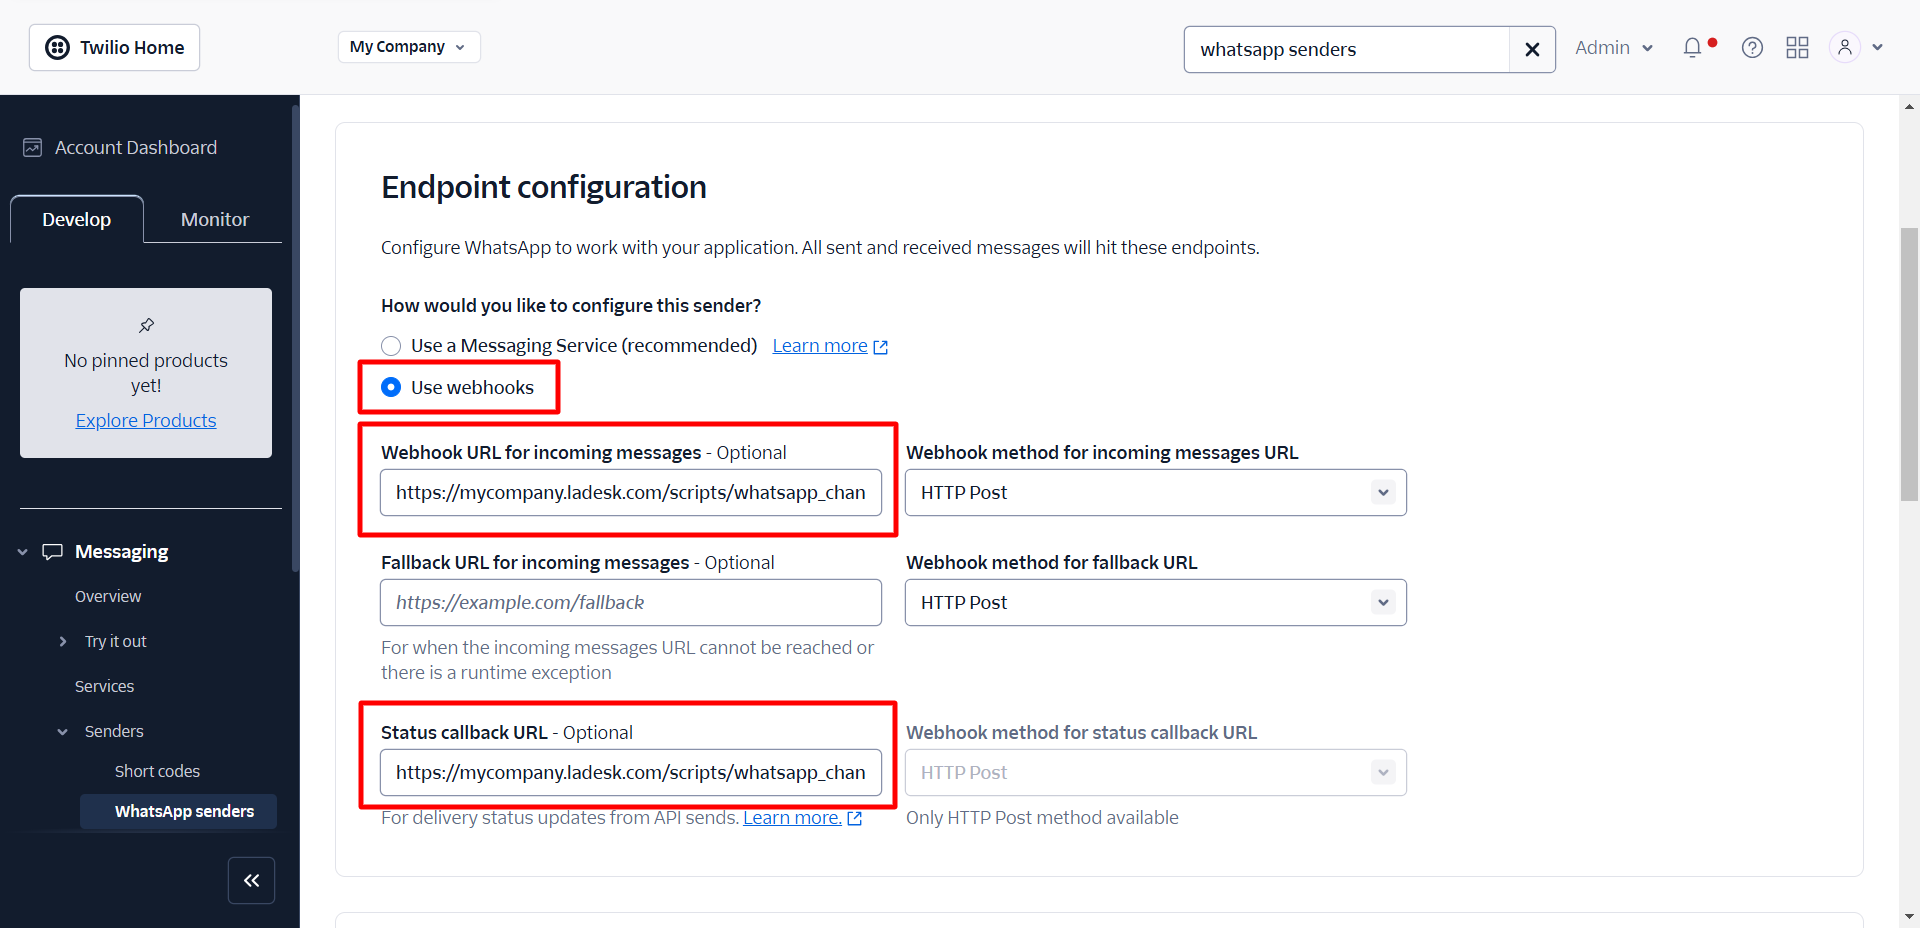
Task: Open webhook method for fallback URL dropdown
Action: pyautogui.click(x=1155, y=603)
